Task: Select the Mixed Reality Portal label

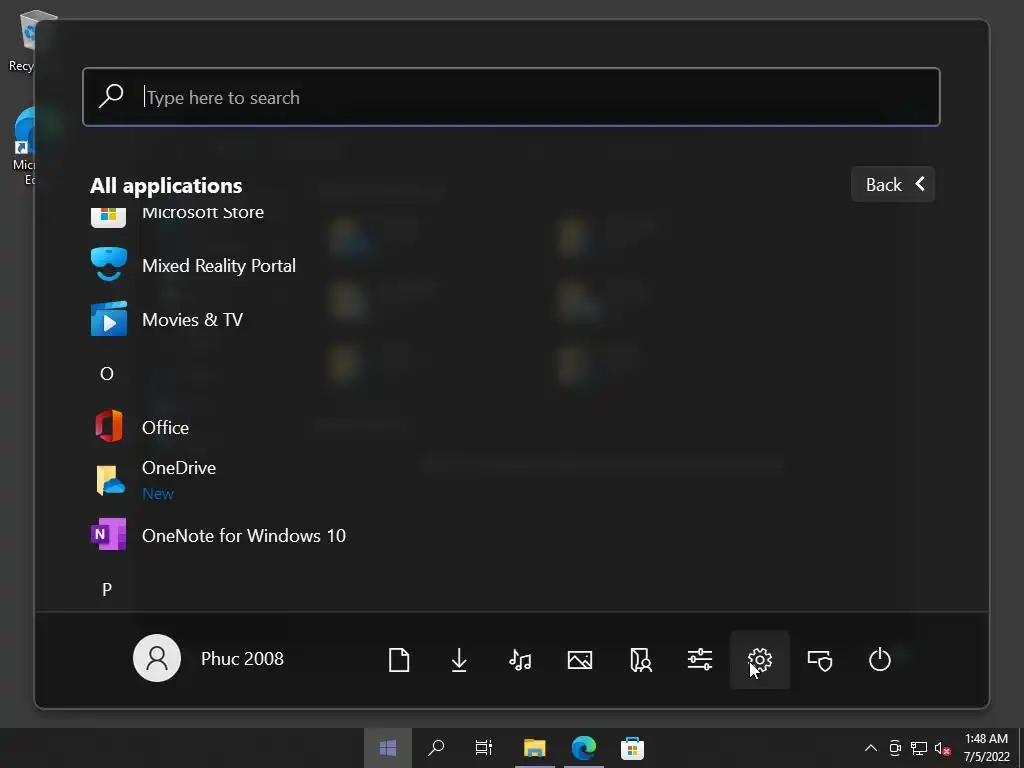Action: pos(219,266)
